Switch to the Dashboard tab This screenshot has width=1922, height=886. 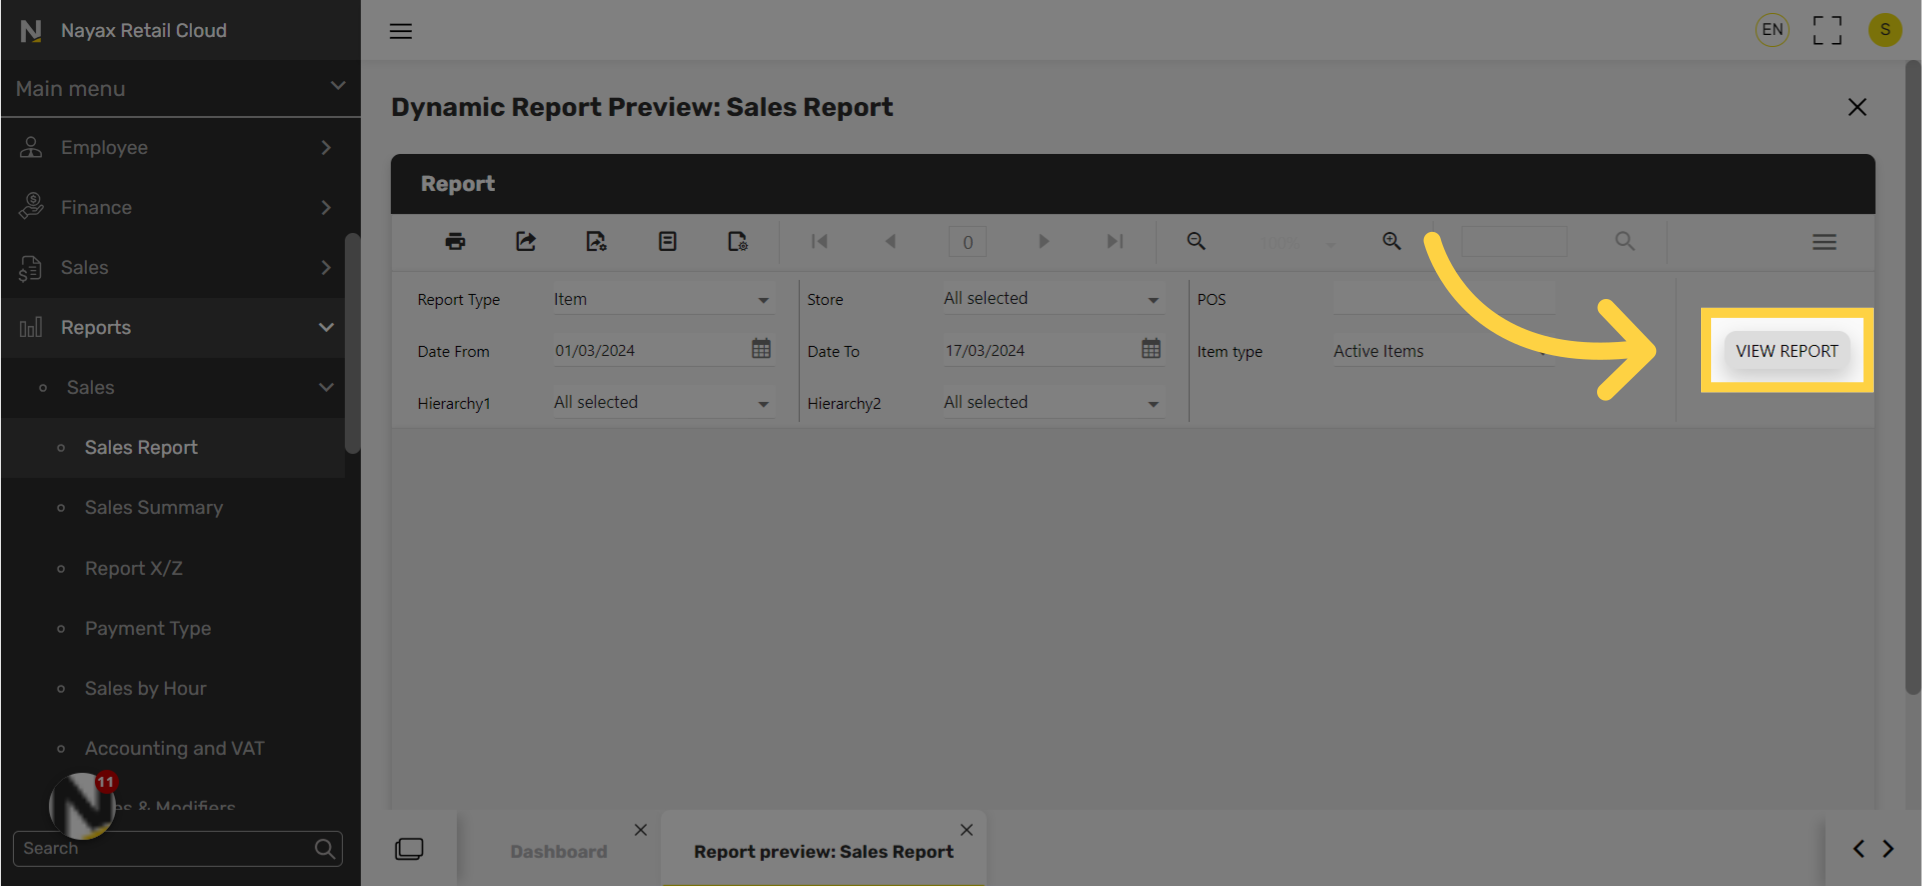point(558,851)
